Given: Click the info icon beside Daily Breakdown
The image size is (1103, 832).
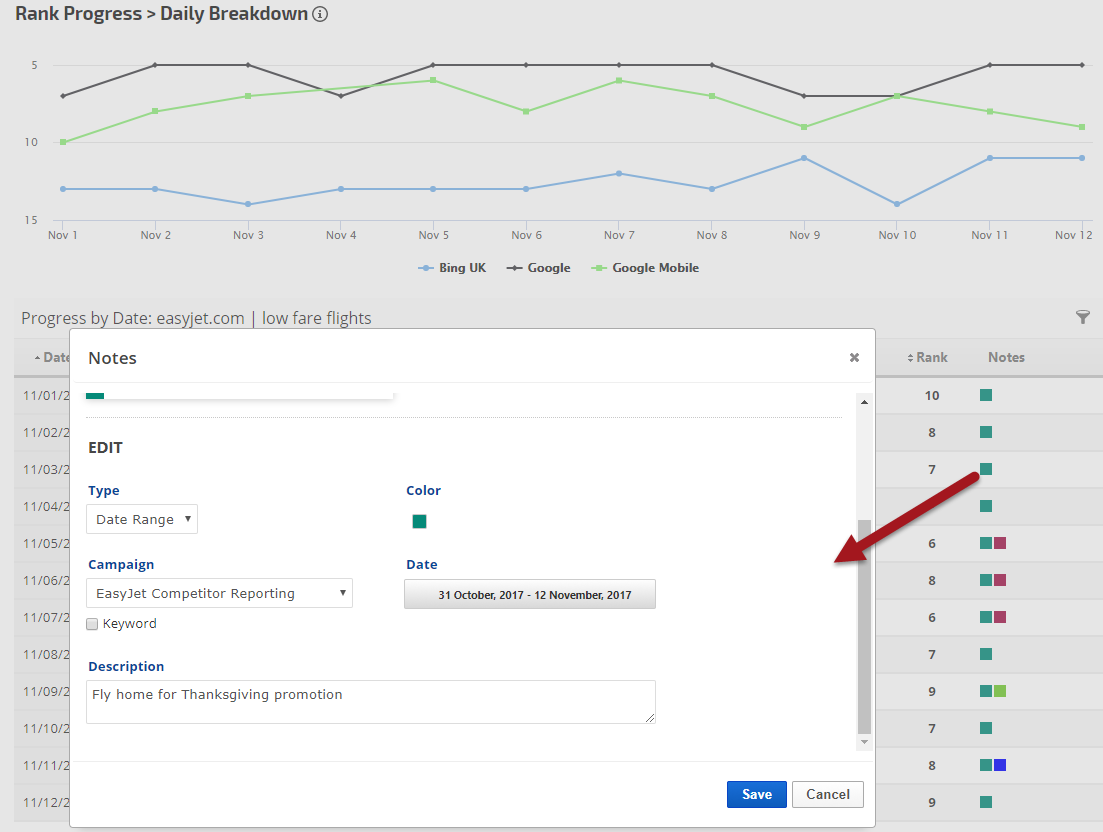Looking at the screenshot, I should pyautogui.click(x=320, y=15).
